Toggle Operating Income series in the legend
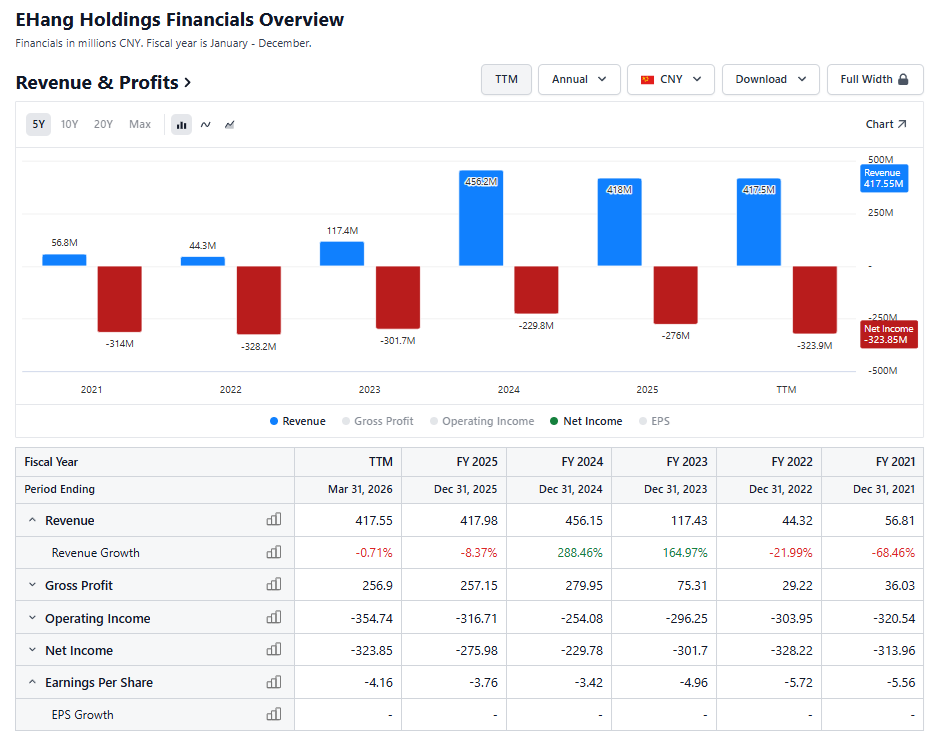The height and width of the screenshot is (748, 941). coord(482,421)
